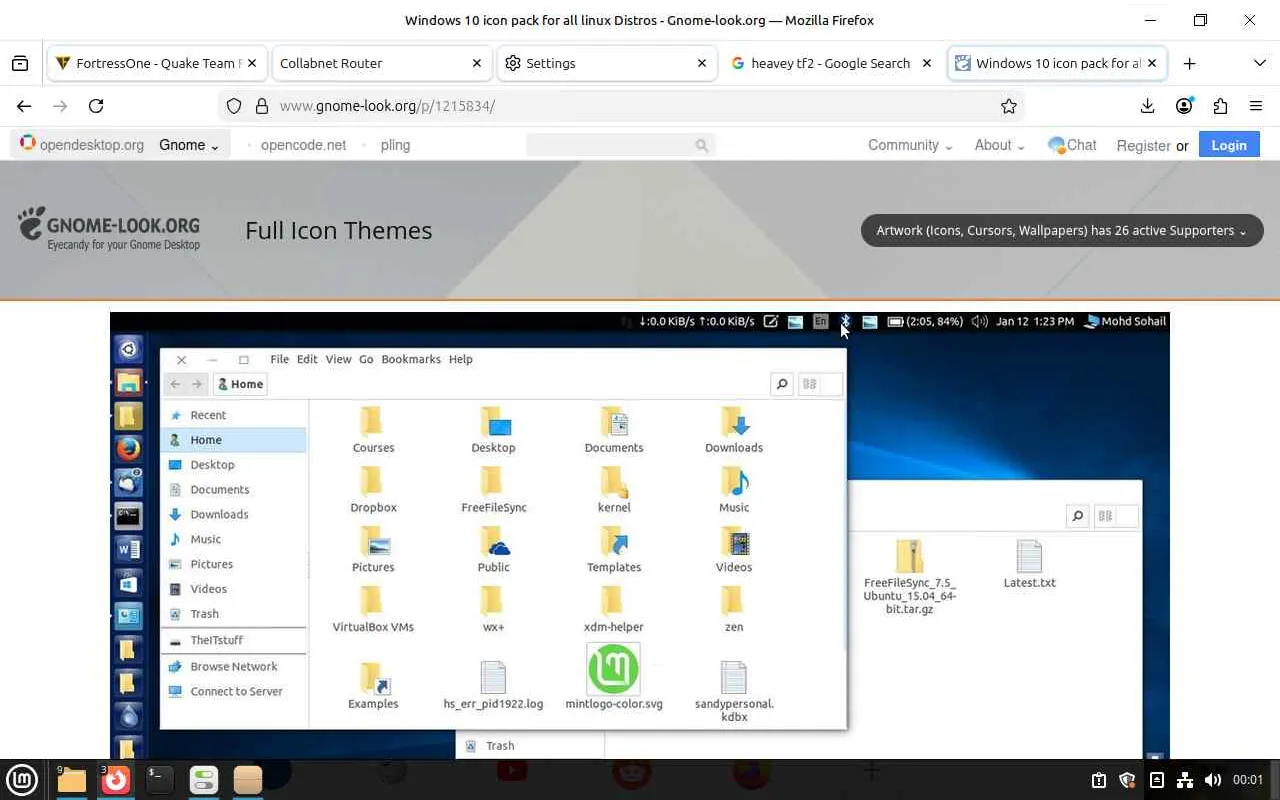1280x800 pixels.
Task: Click the Register link
Action: point(1143,146)
